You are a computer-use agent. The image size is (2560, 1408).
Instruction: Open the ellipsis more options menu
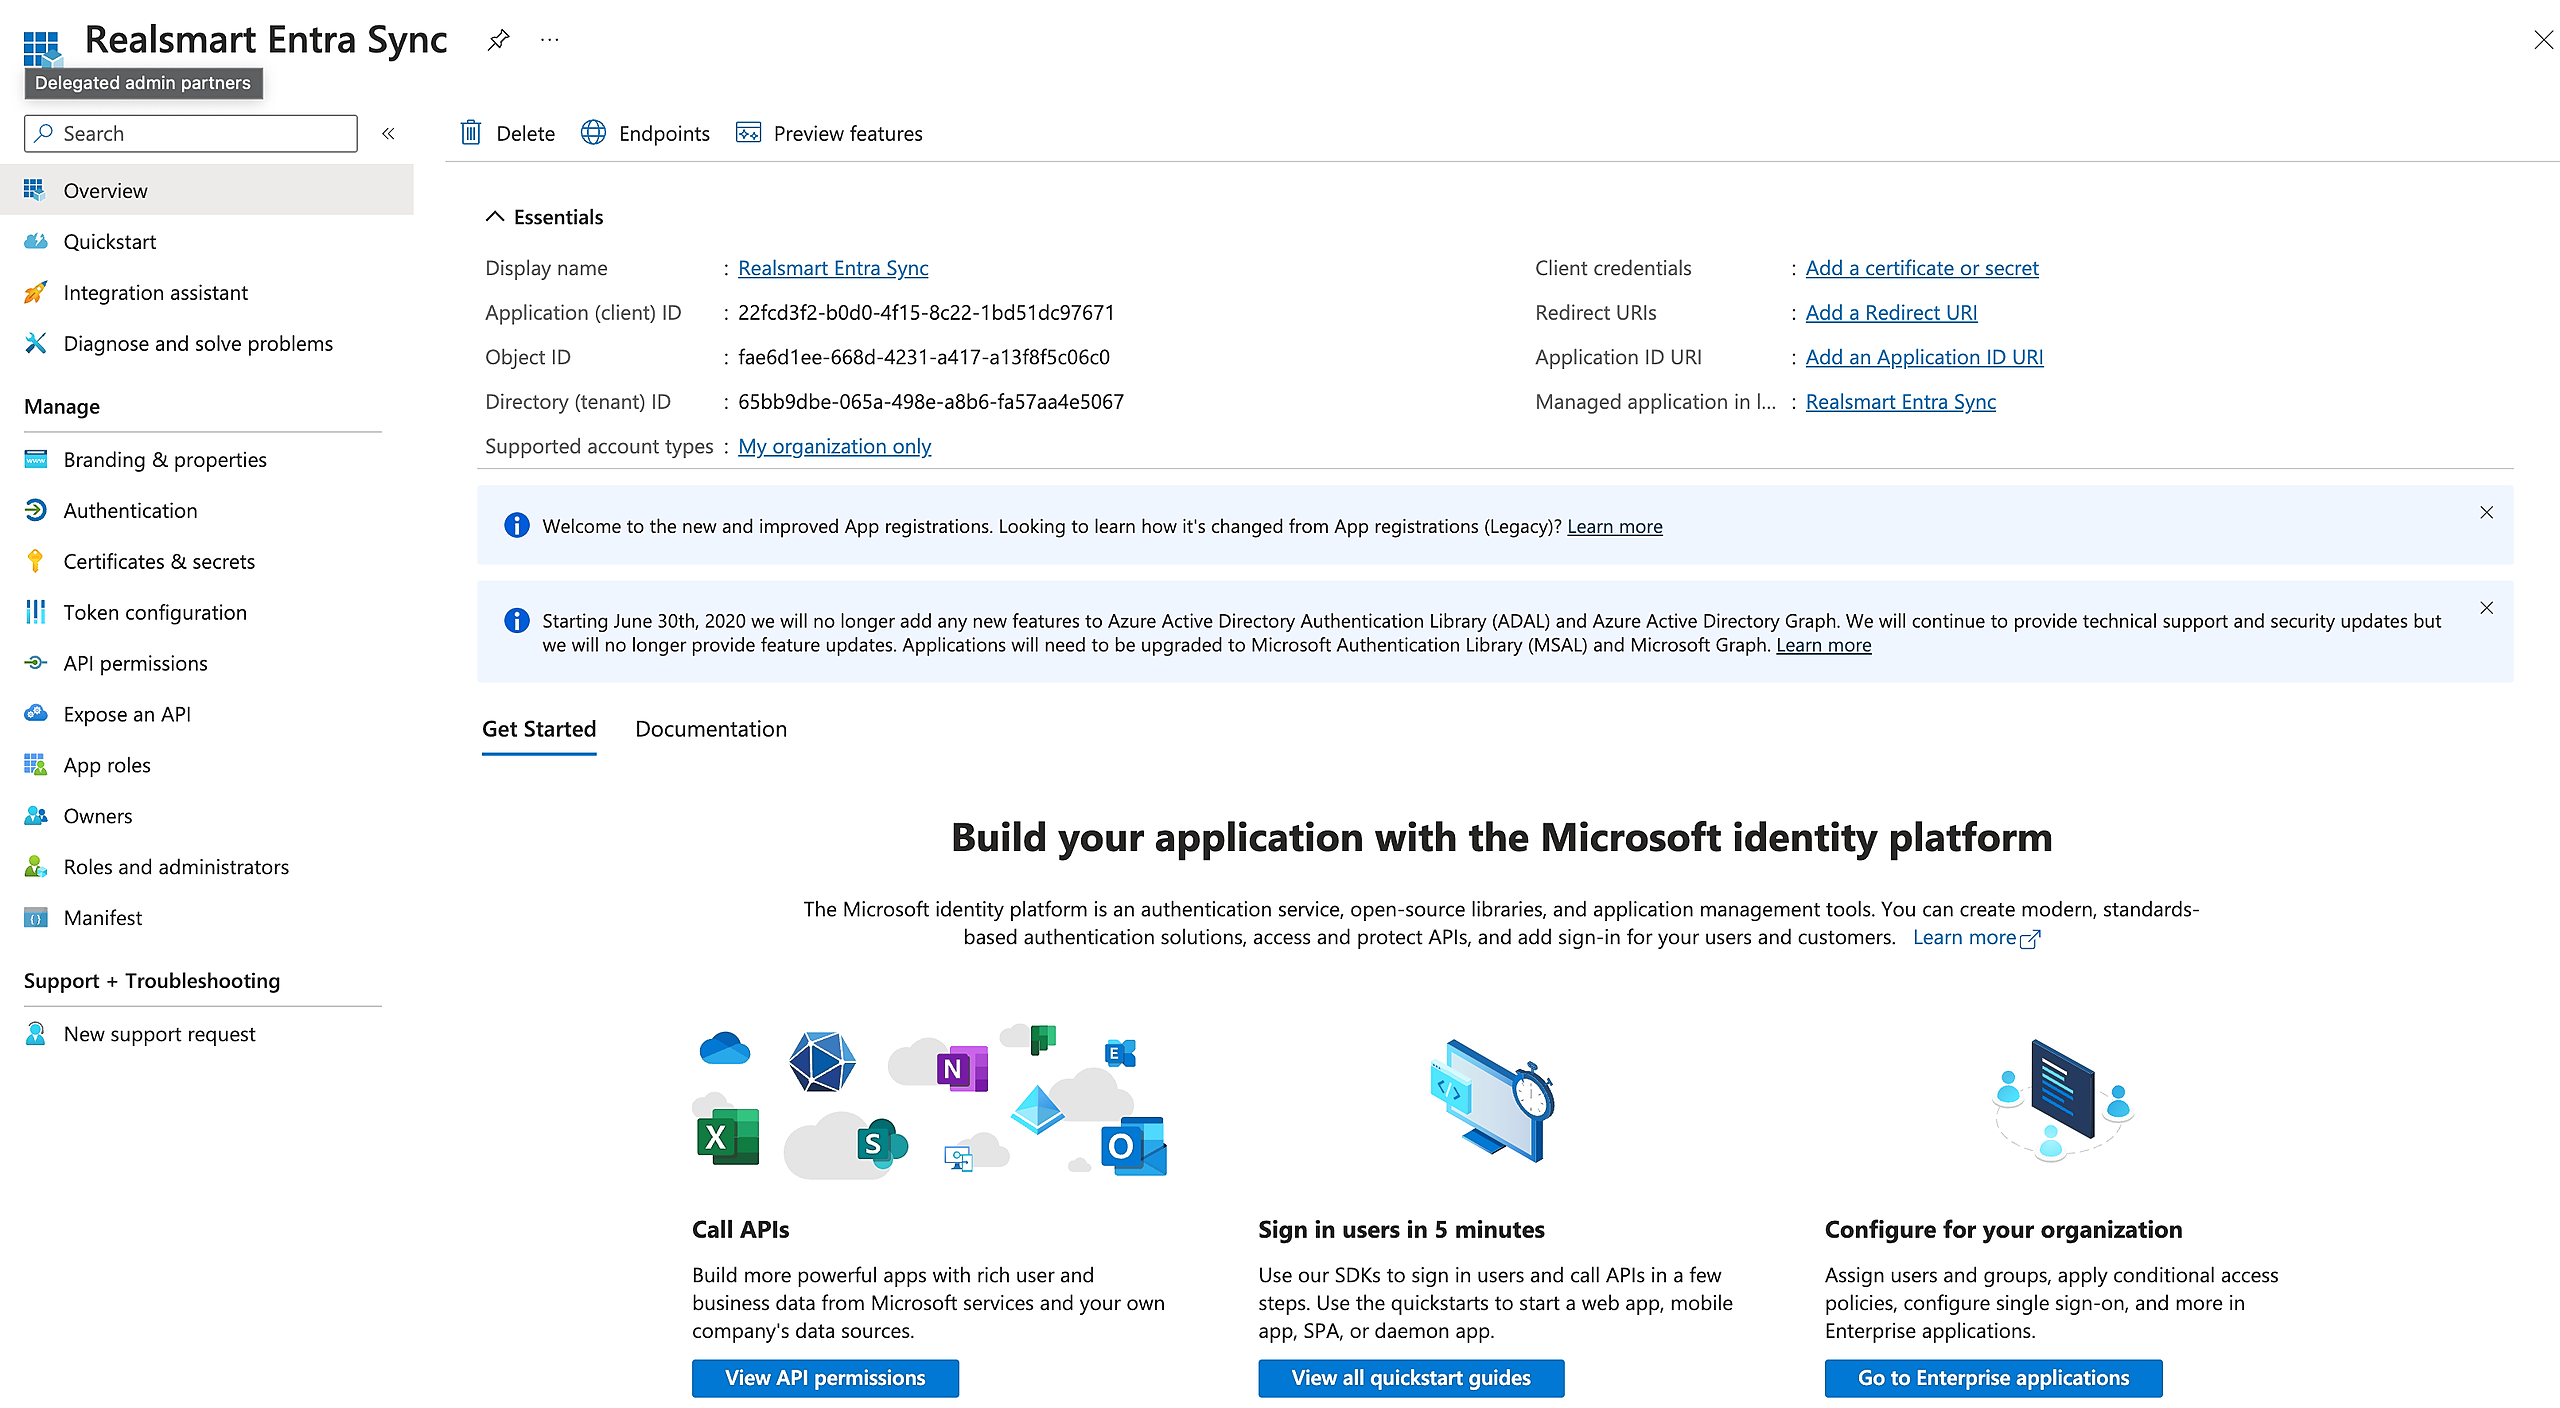tap(549, 40)
